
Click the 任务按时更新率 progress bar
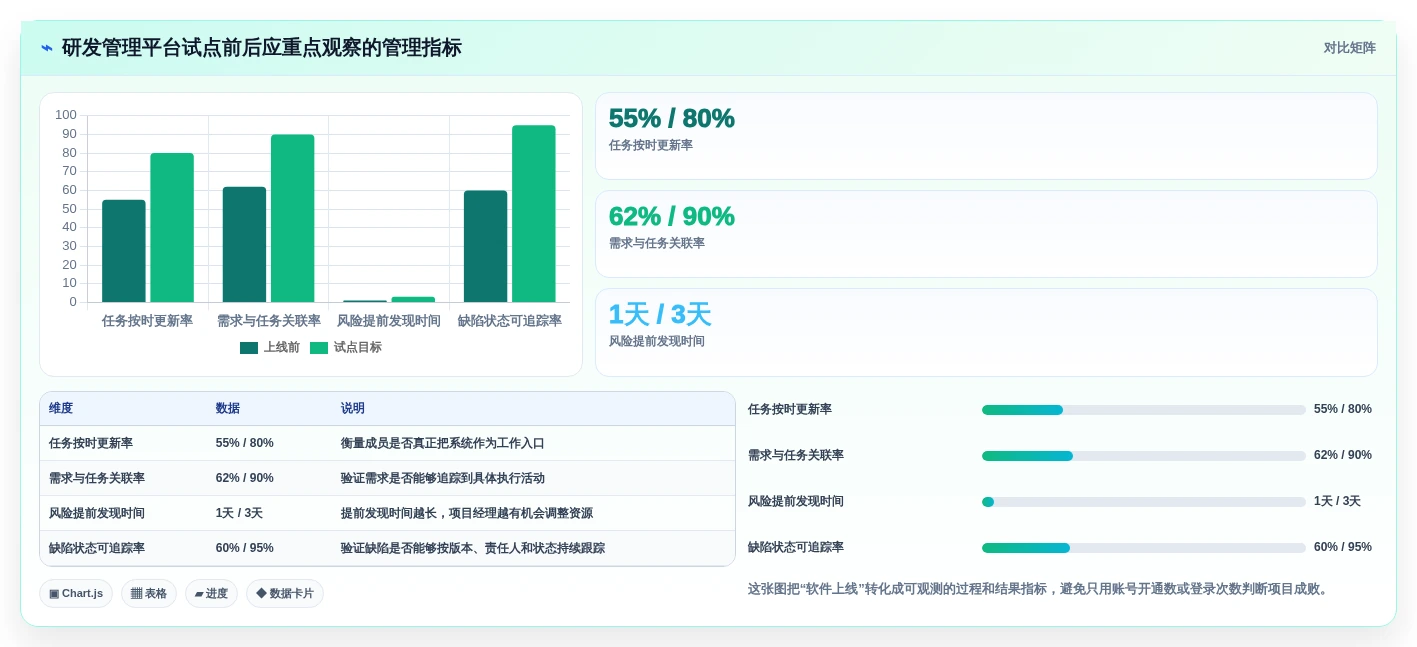[1144, 410]
